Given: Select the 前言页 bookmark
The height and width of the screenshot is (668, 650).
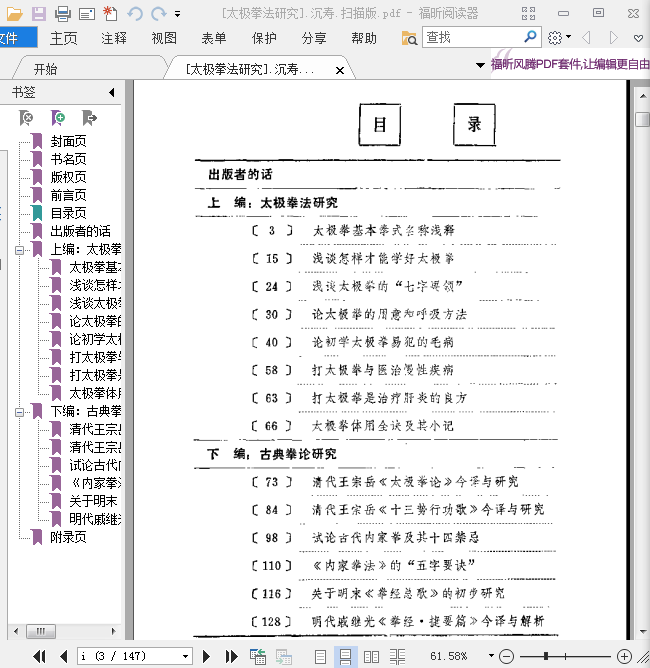Looking at the screenshot, I should click(x=68, y=195).
